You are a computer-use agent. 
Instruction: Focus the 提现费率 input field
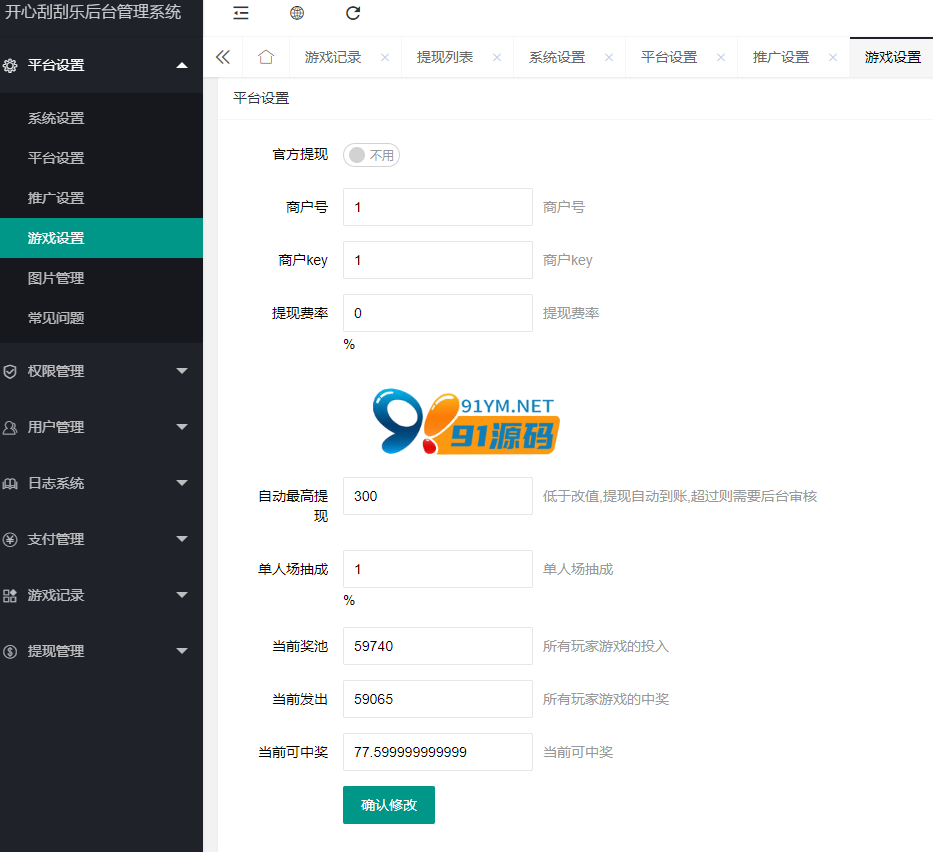pos(437,313)
